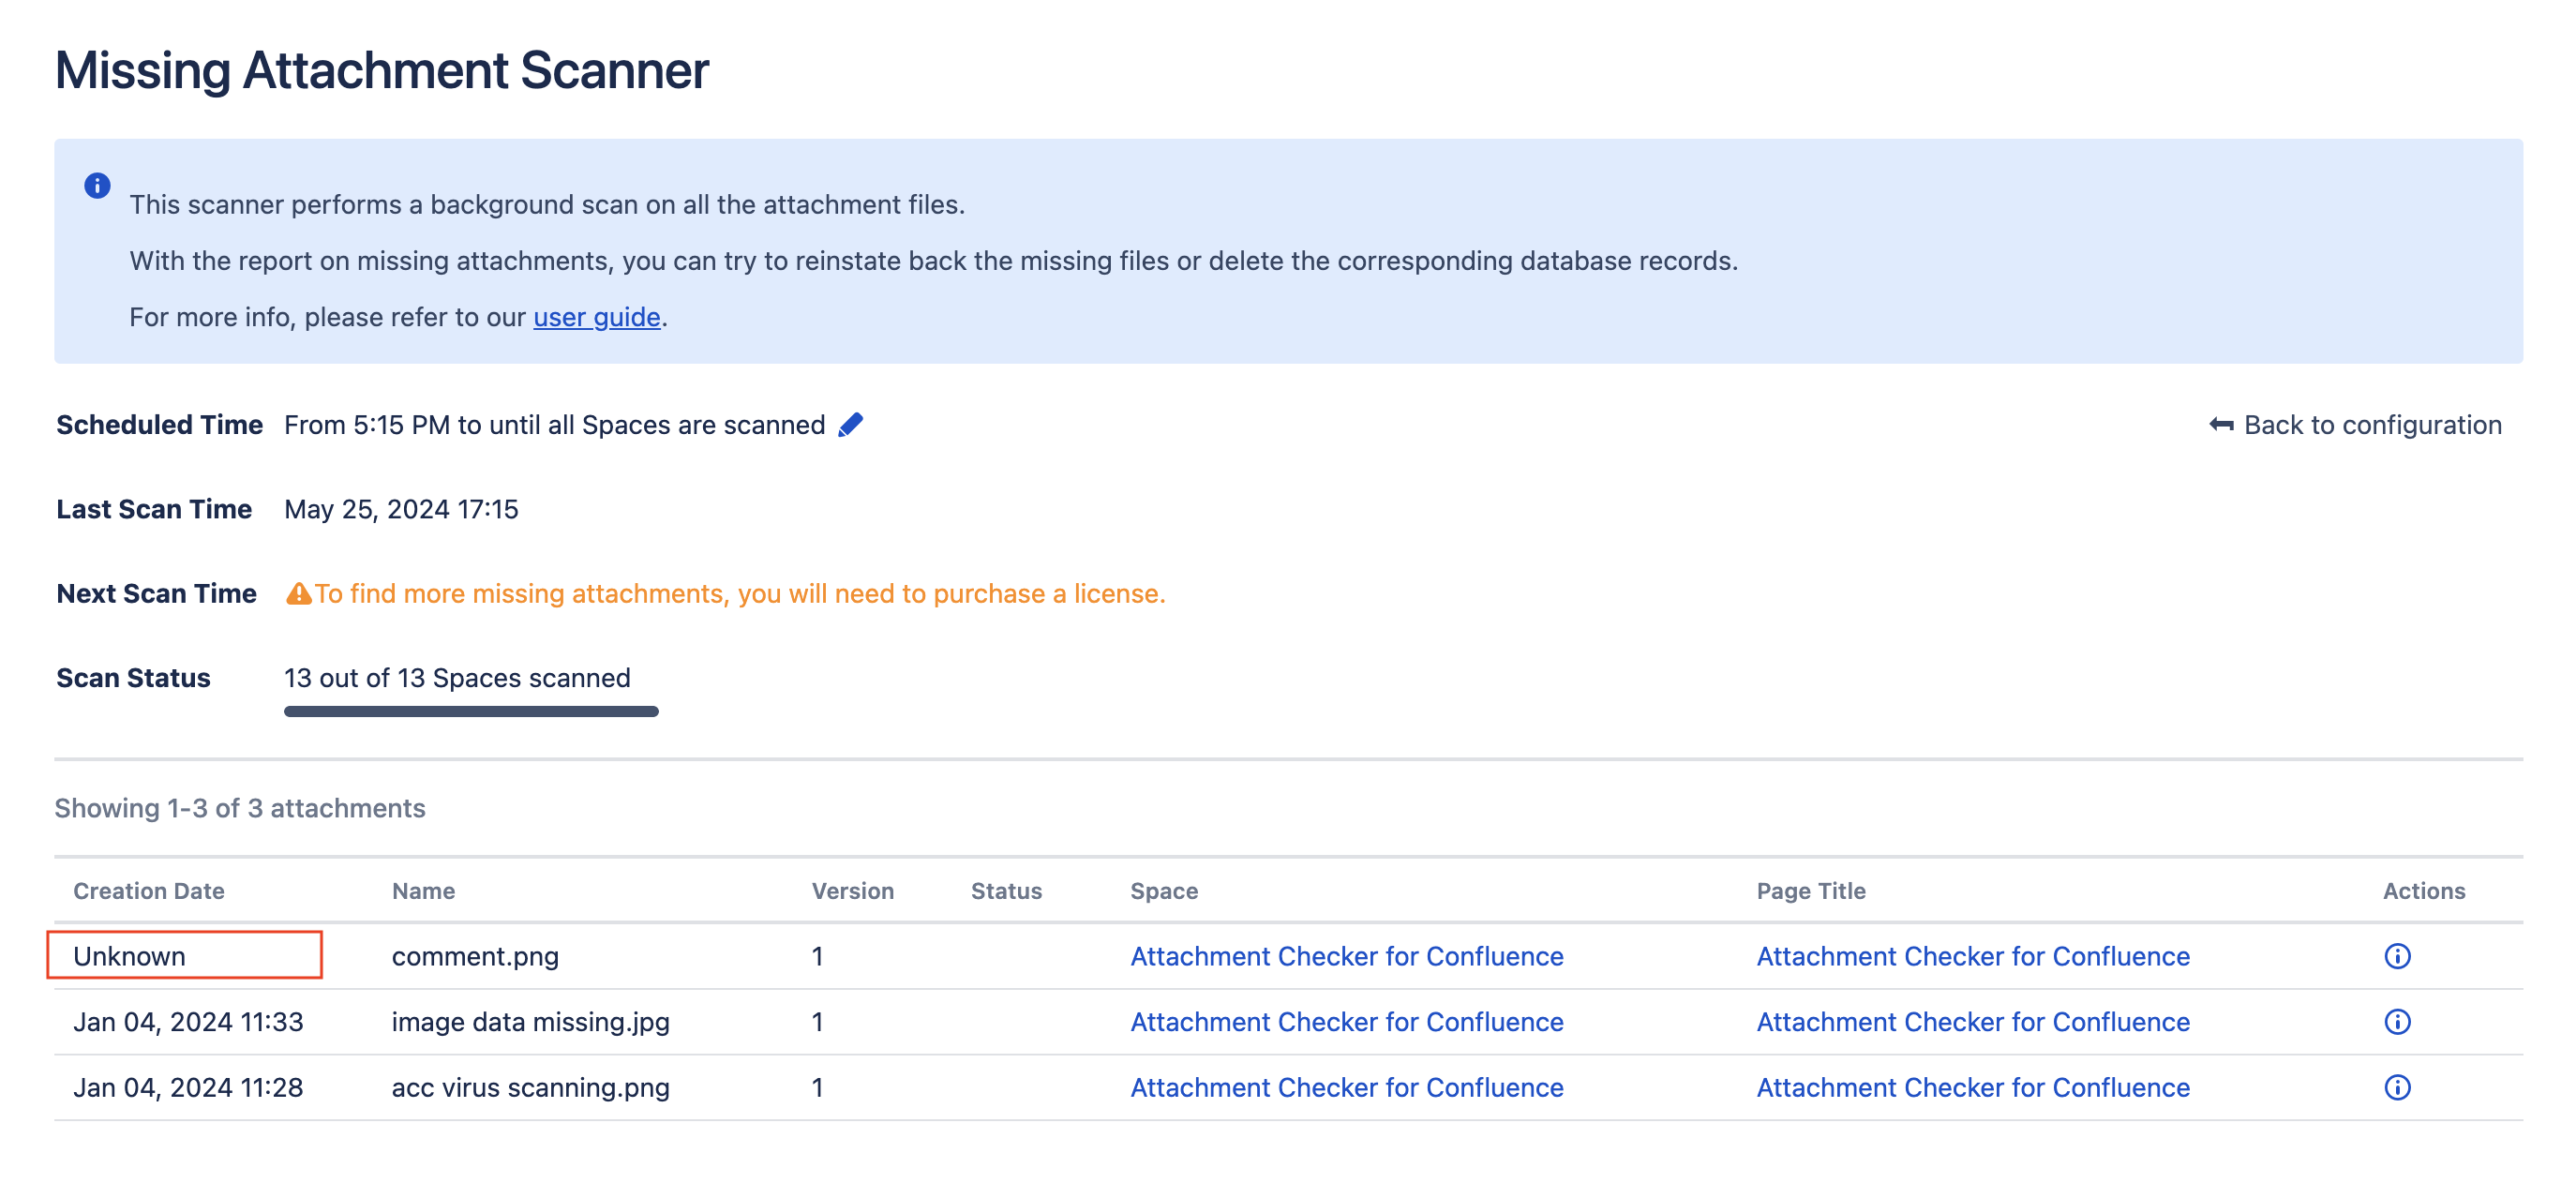Open Page Title link for image data missing.jpg
Screen dimensions: 2576x1183
pos(1972,1021)
